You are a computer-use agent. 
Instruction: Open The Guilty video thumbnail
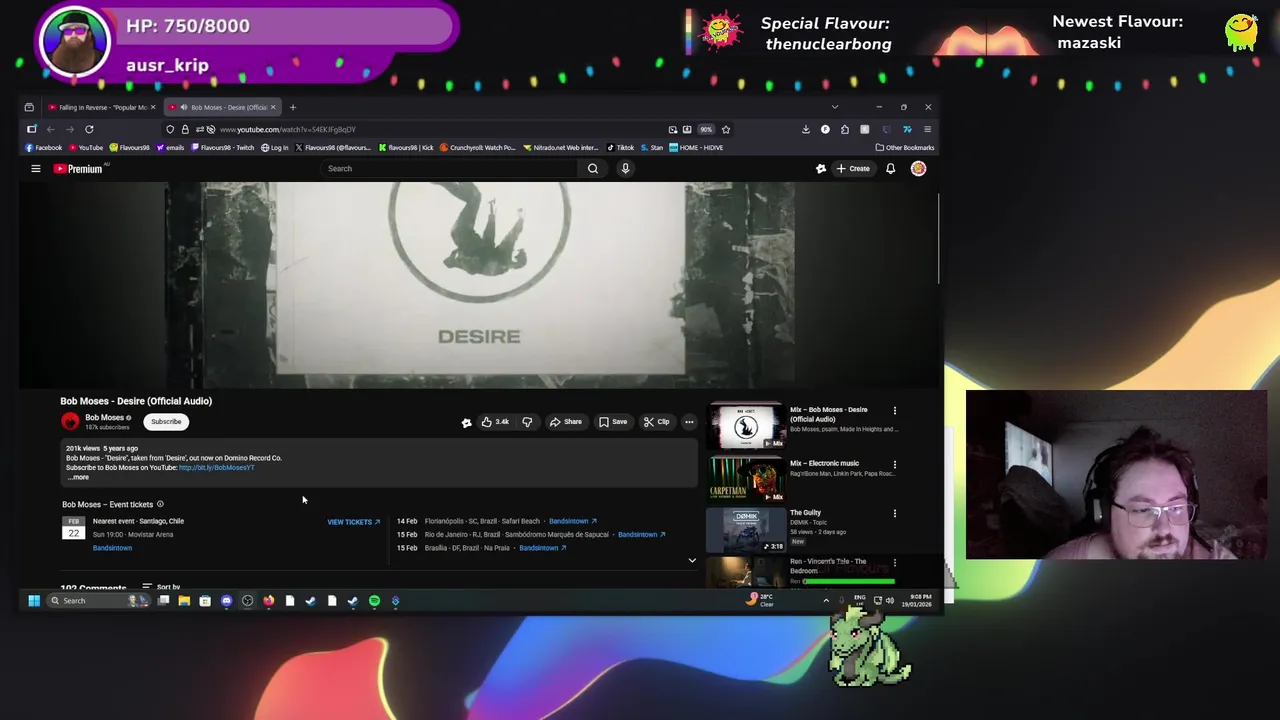point(746,530)
